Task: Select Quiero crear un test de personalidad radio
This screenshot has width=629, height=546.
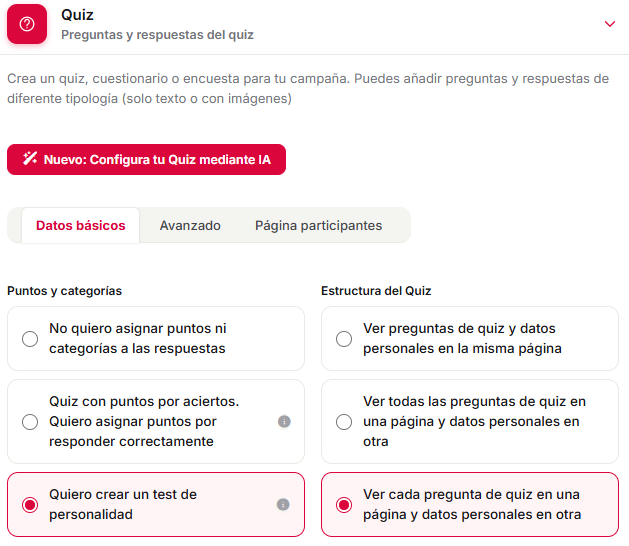Action: click(30, 505)
